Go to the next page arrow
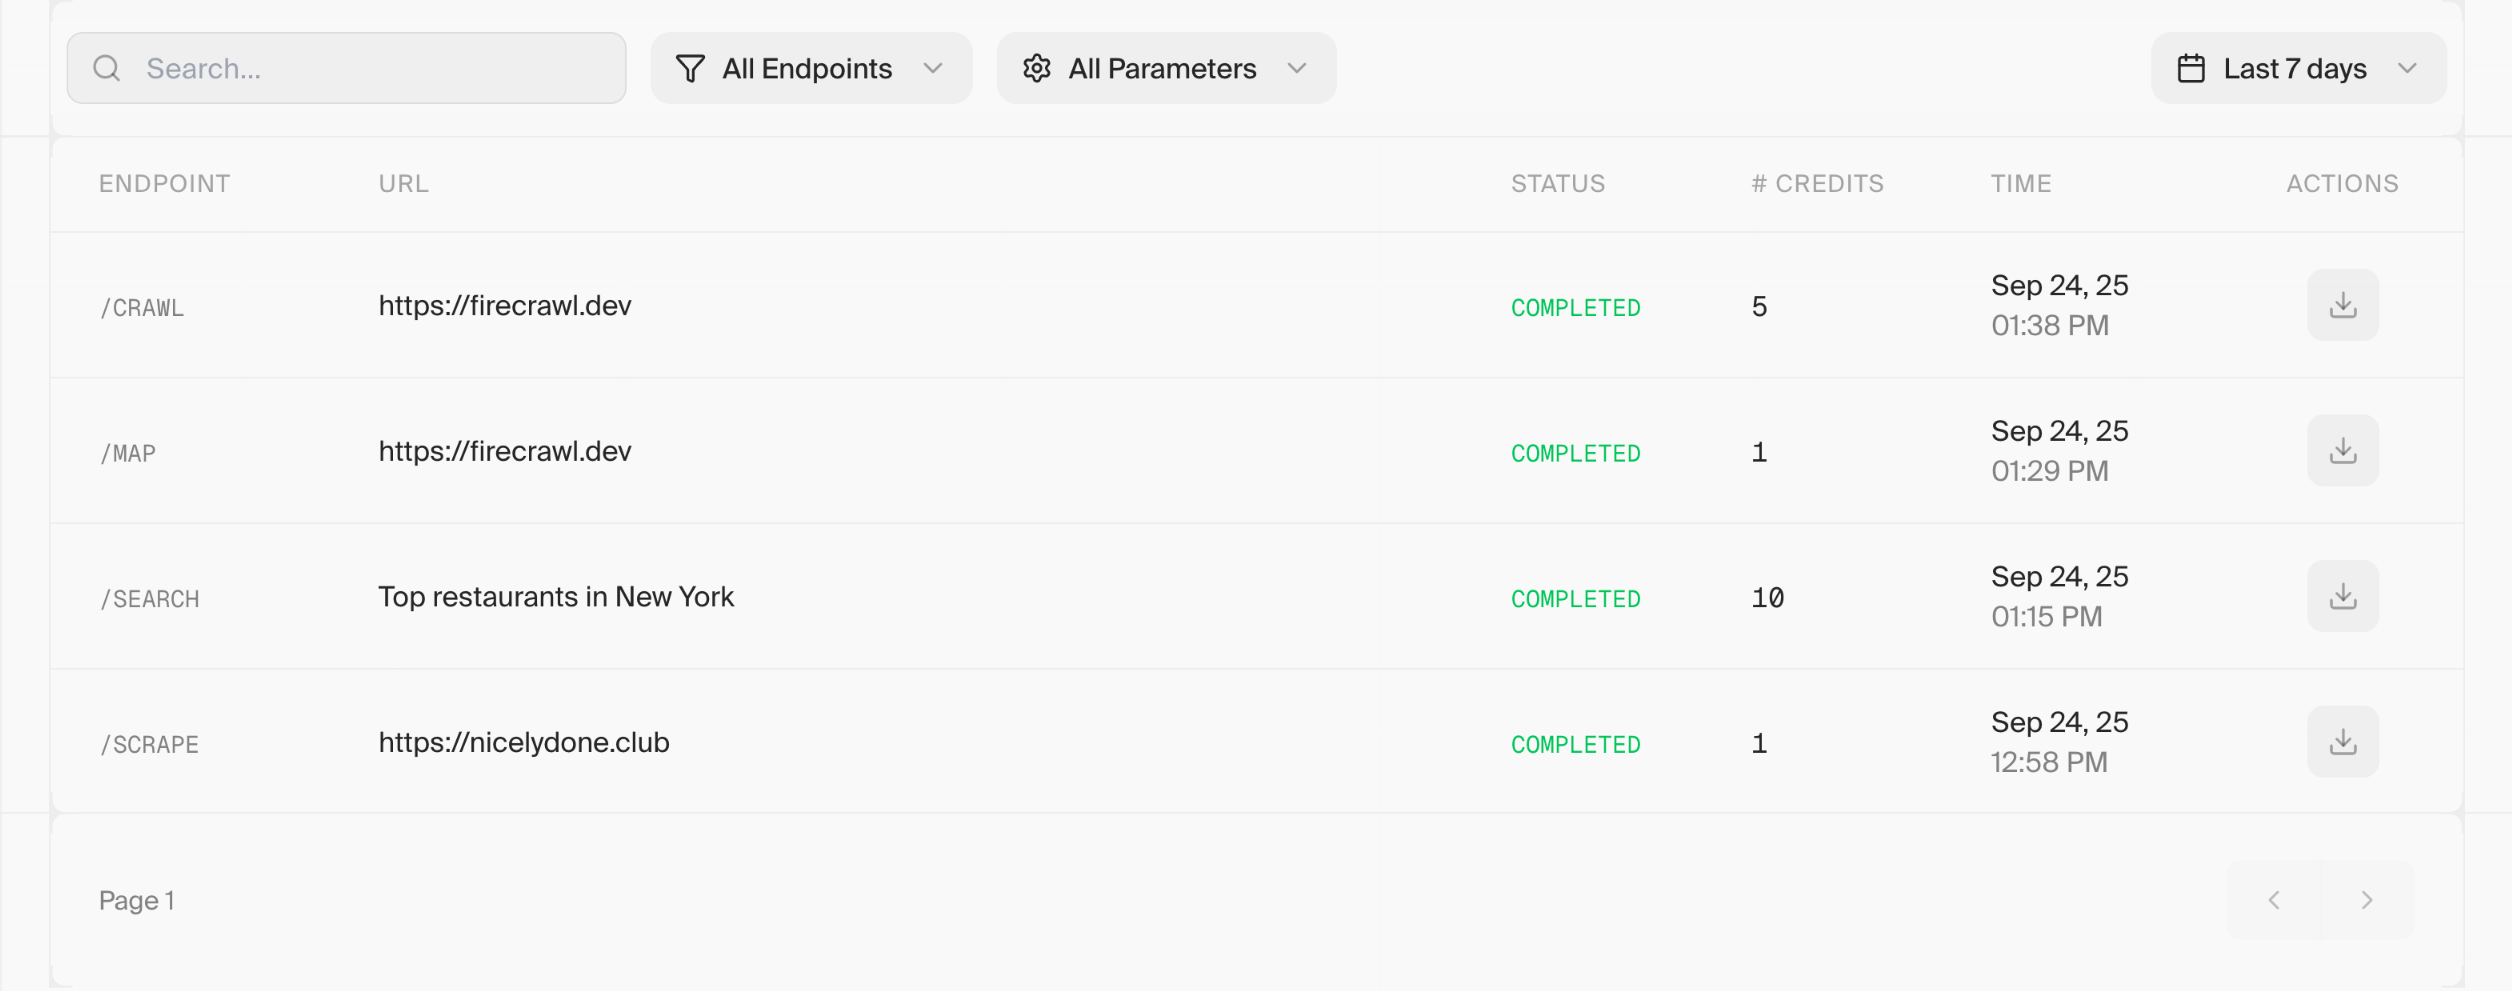The width and height of the screenshot is (2512, 991). [2366, 900]
